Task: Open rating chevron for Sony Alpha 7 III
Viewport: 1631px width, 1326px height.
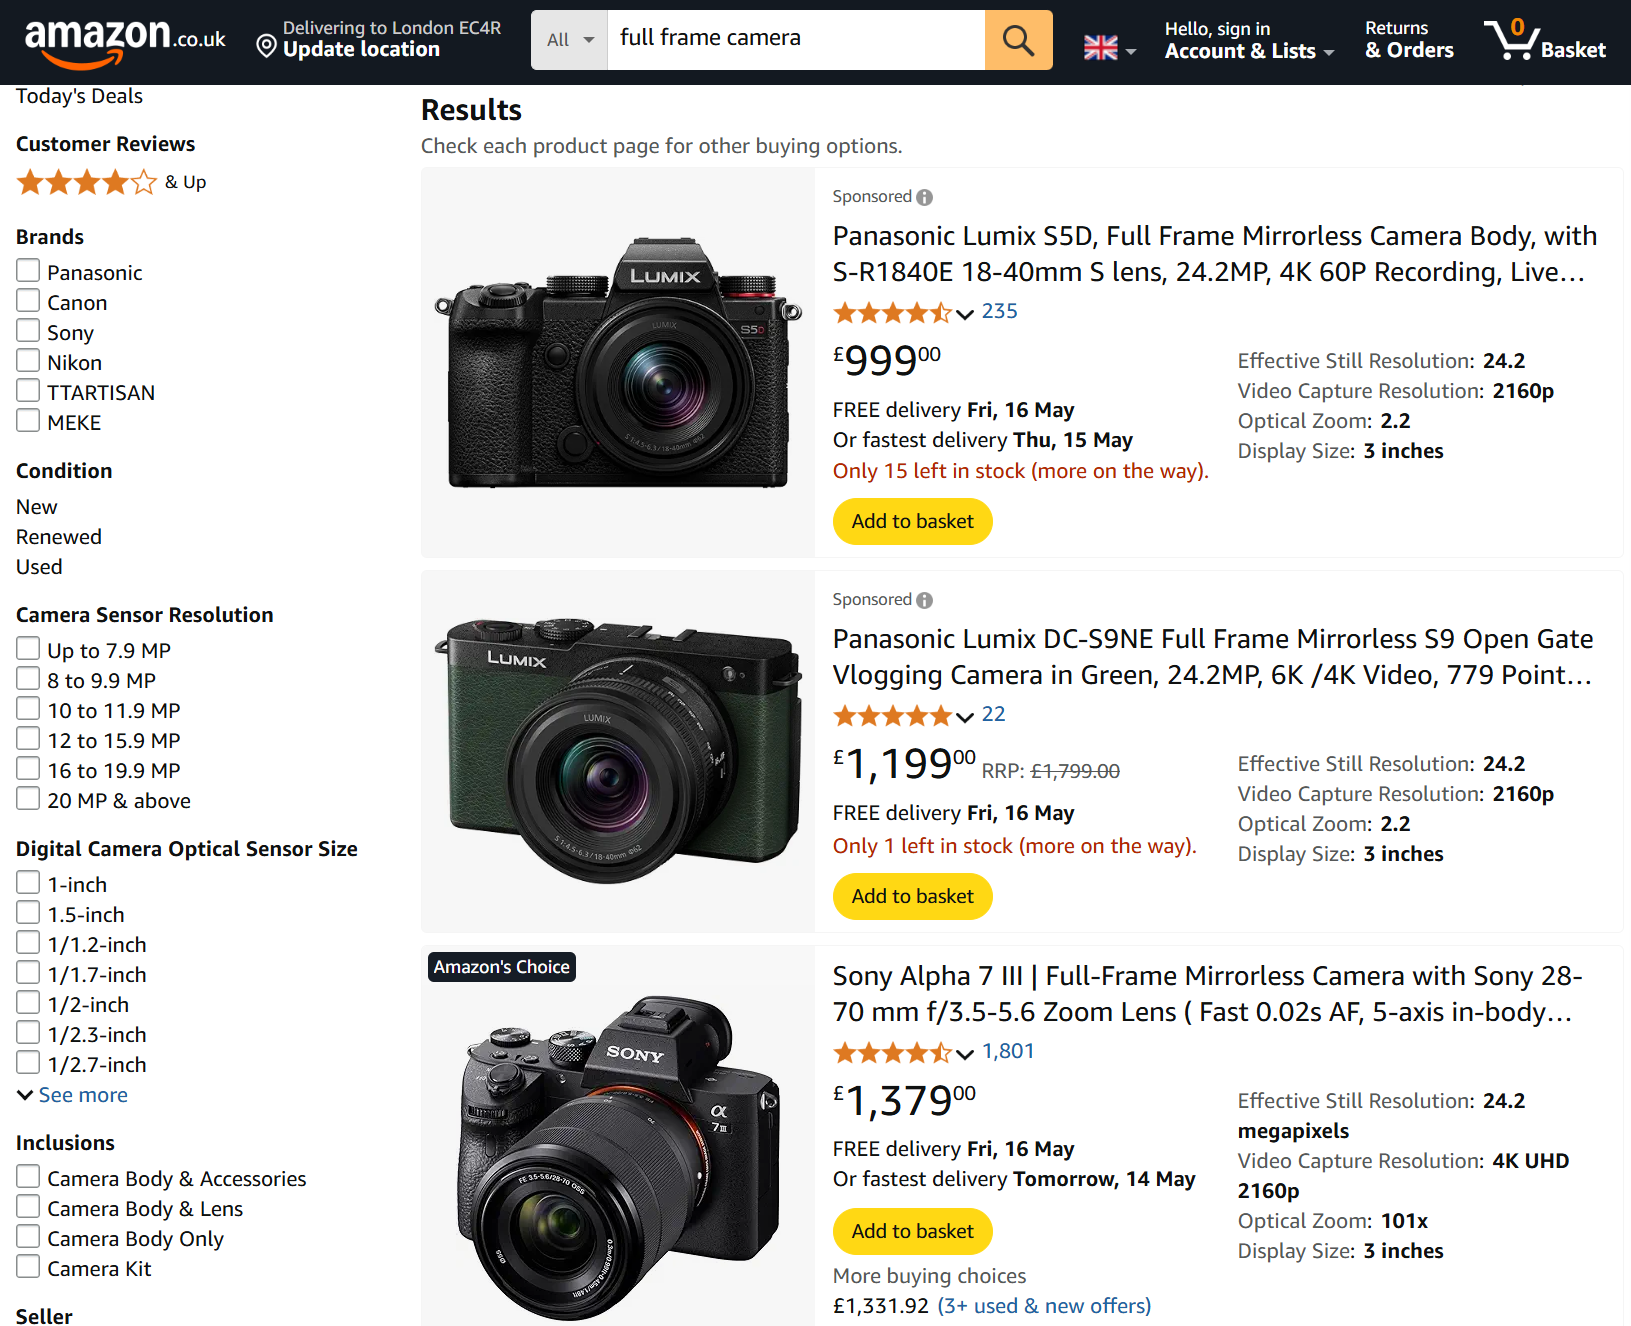Action: coord(965,1054)
